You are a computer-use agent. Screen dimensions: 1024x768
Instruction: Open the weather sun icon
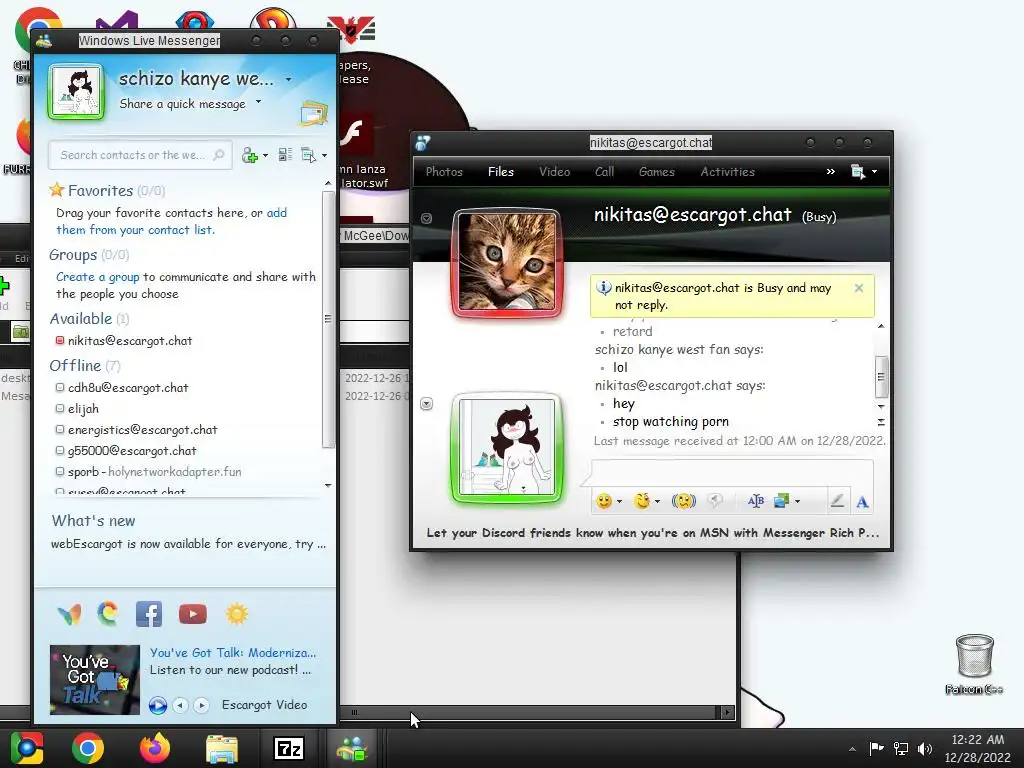click(236, 614)
